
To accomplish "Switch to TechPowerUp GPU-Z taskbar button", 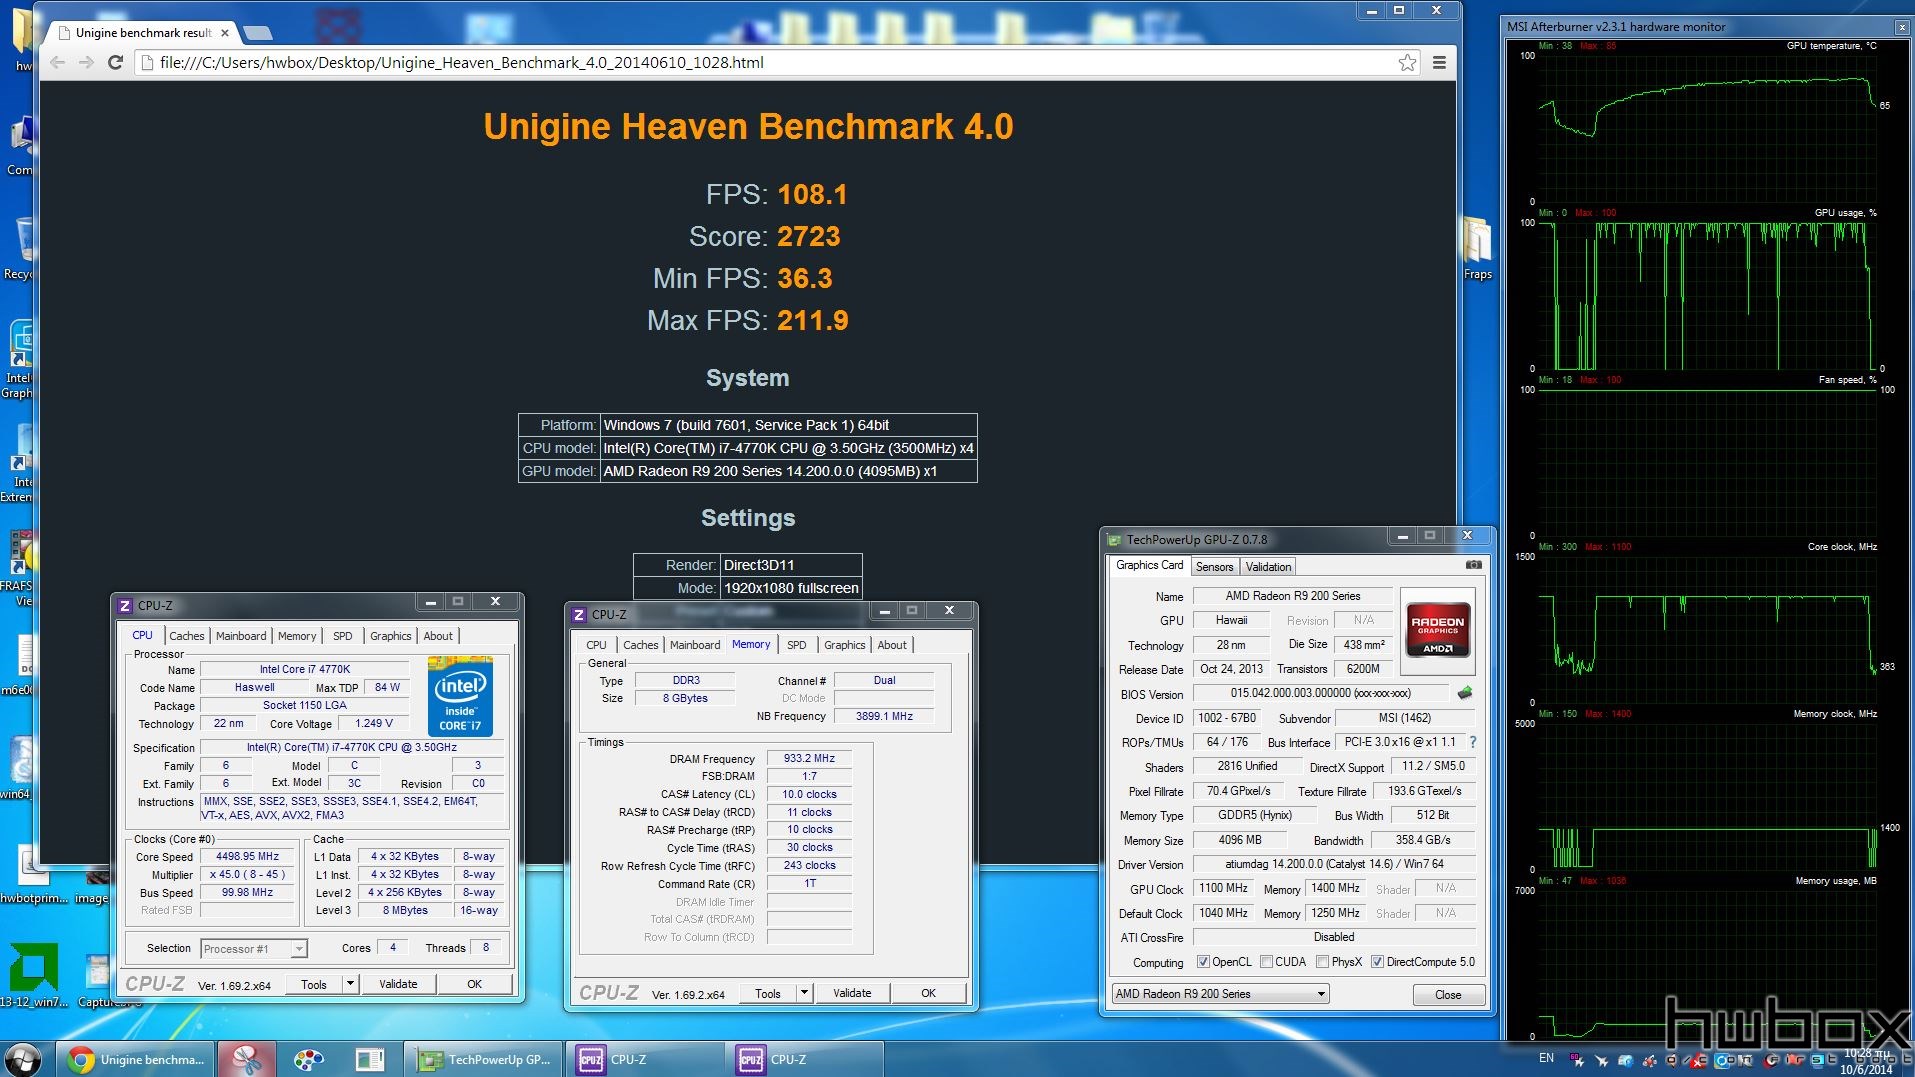I will (x=485, y=1059).
